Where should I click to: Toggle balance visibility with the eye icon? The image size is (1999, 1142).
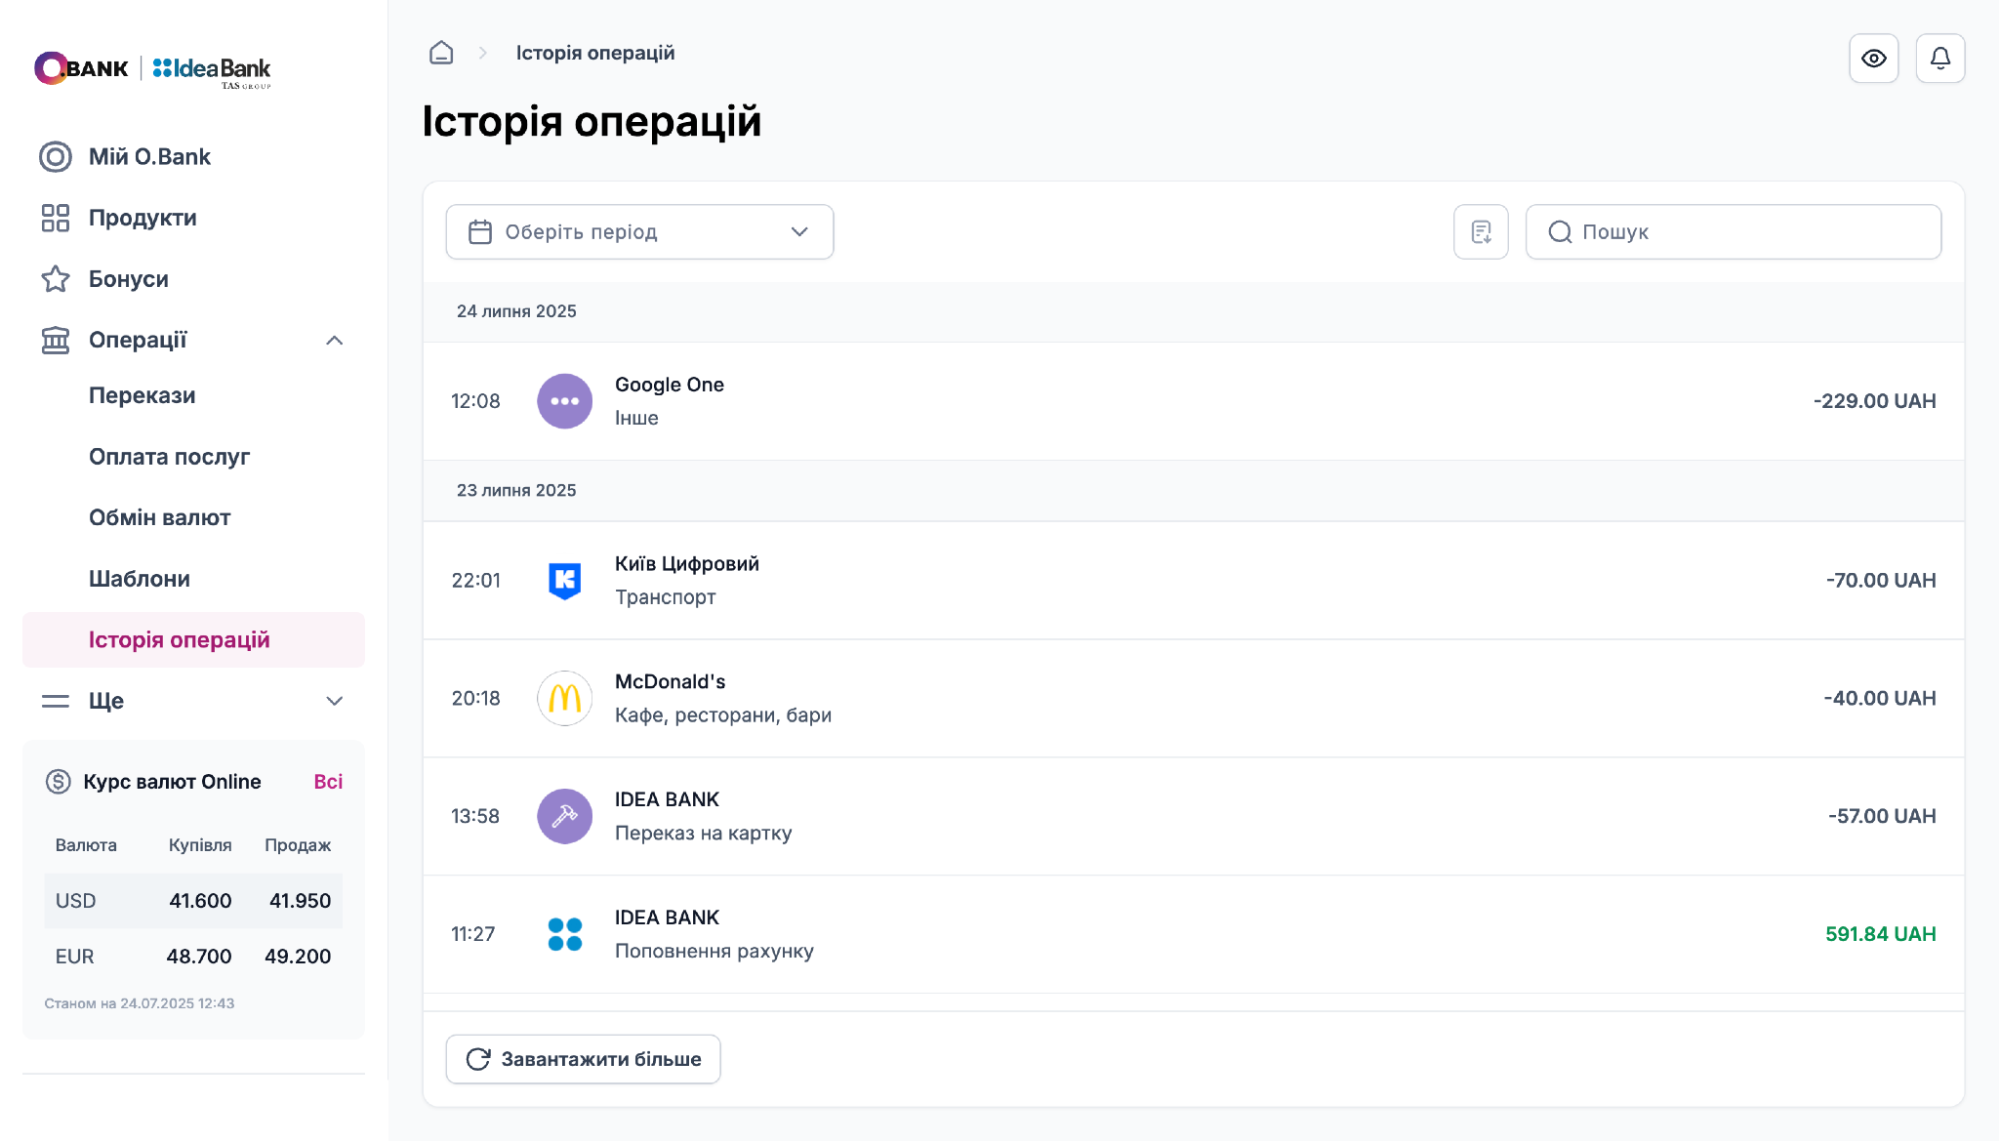(x=1873, y=59)
